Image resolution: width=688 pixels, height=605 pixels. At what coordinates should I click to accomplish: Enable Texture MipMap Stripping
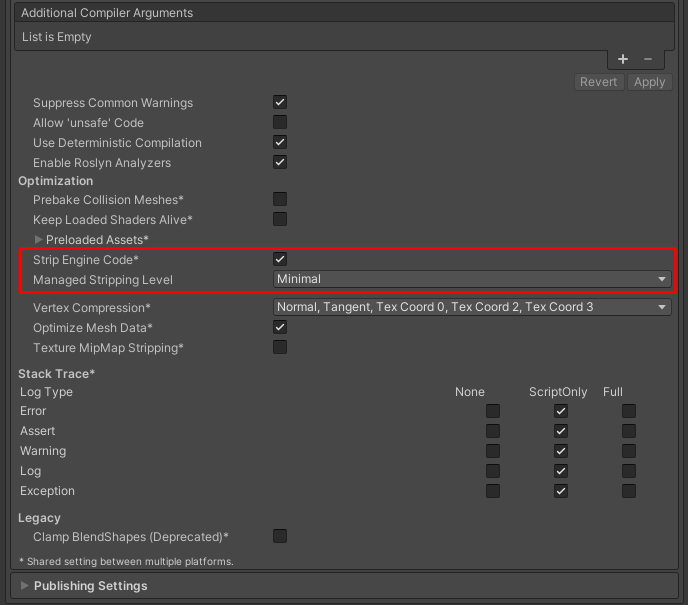click(x=280, y=347)
